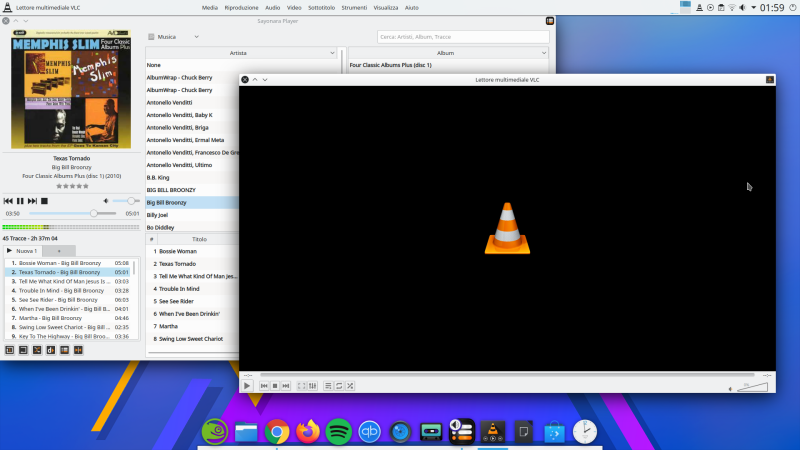Launch Google Chrome from dock
This screenshot has width=800, height=450.
(277, 432)
